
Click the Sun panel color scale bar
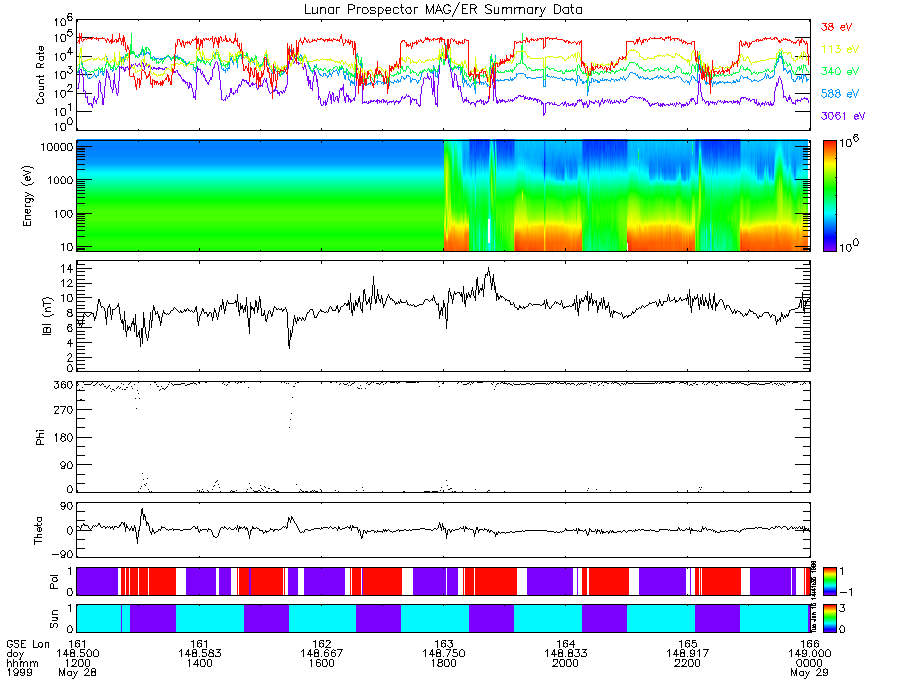click(829, 618)
